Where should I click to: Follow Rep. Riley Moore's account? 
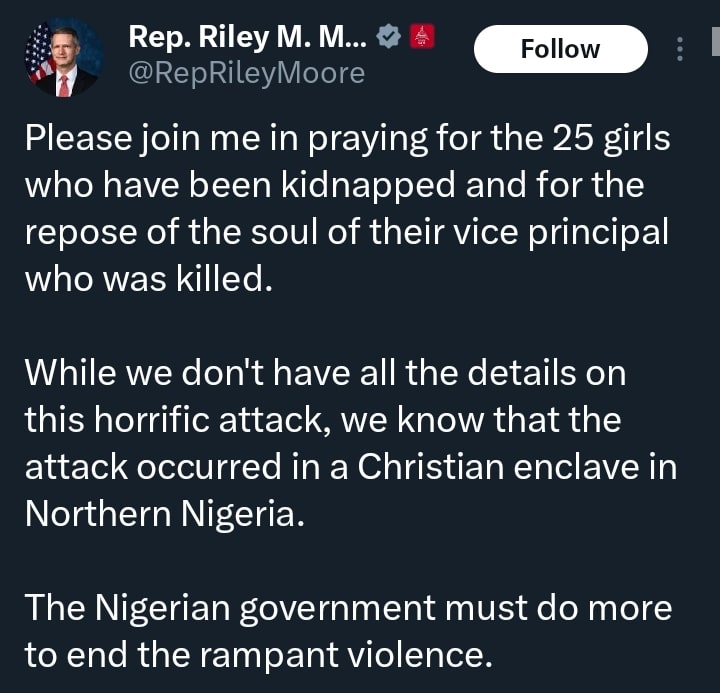click(x=560, y=49)
